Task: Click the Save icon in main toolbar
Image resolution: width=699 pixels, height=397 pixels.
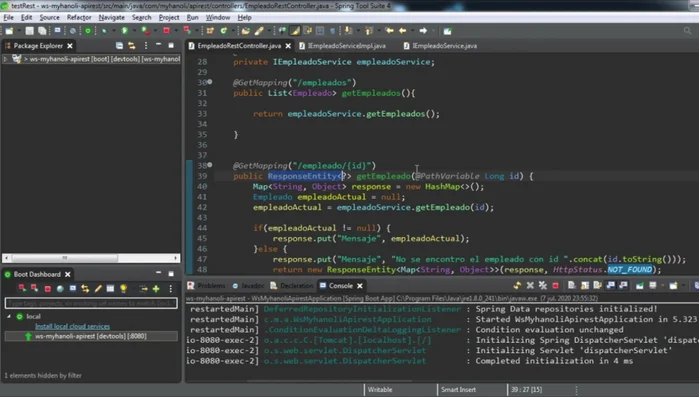Action: pos(29,31)
